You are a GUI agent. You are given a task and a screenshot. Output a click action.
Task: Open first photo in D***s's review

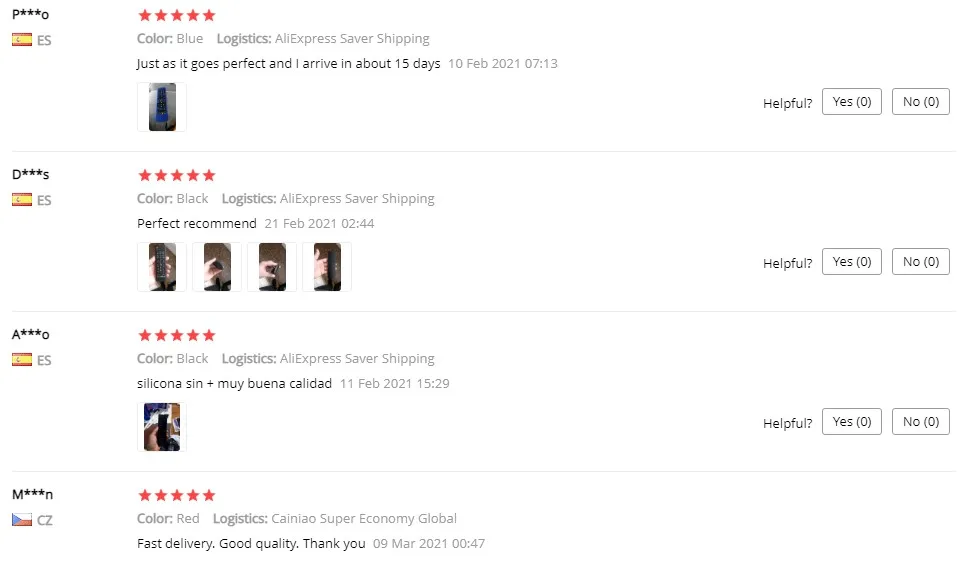(162, 267)
